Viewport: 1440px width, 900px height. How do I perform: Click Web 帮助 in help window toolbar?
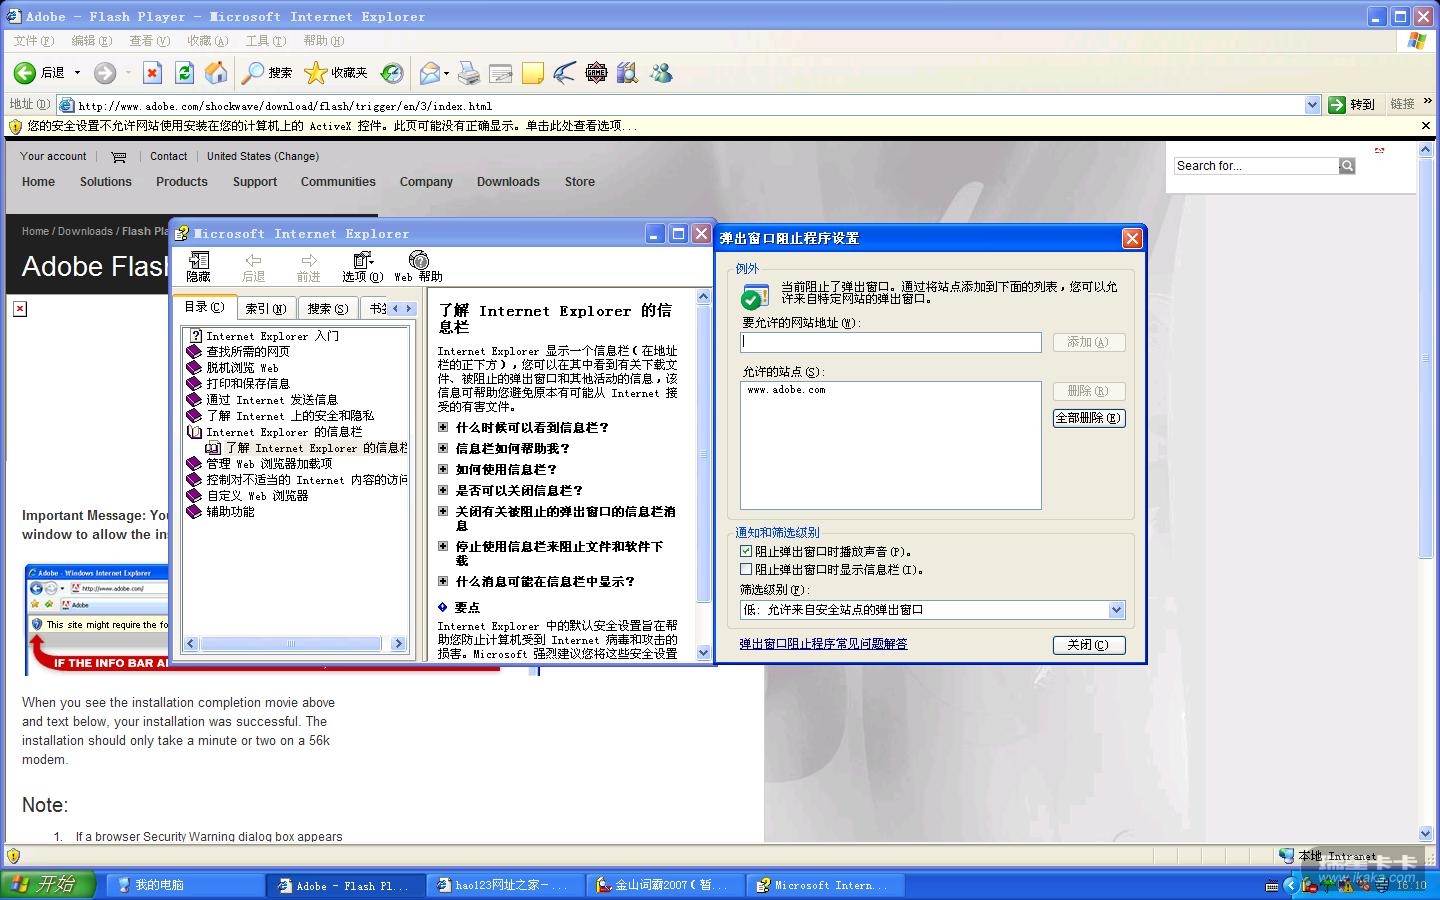(x=418, y=267)
